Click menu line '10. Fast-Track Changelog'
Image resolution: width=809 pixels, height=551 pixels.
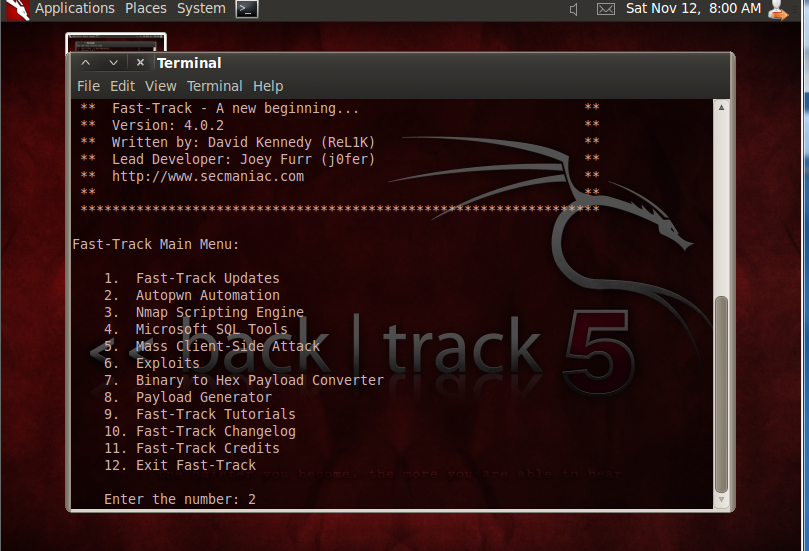[x=200, y=432]
